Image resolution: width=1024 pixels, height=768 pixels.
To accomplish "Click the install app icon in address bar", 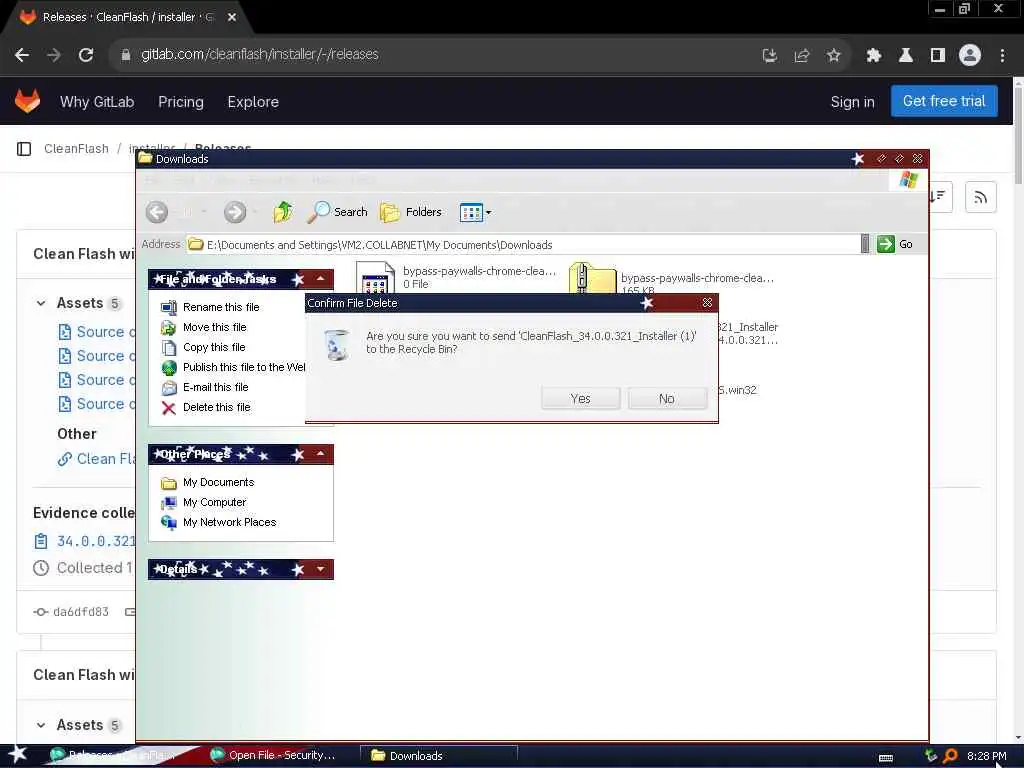I will click(x=770, y=56).
